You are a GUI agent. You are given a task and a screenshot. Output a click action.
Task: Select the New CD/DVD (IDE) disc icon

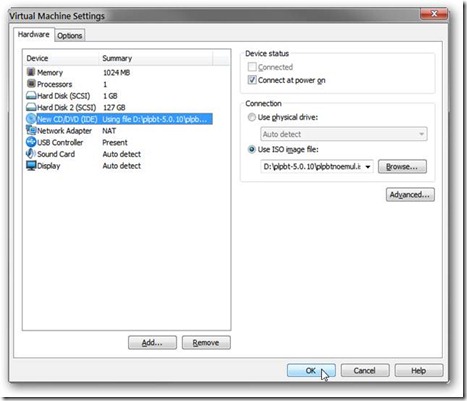(x=31, y=119)
